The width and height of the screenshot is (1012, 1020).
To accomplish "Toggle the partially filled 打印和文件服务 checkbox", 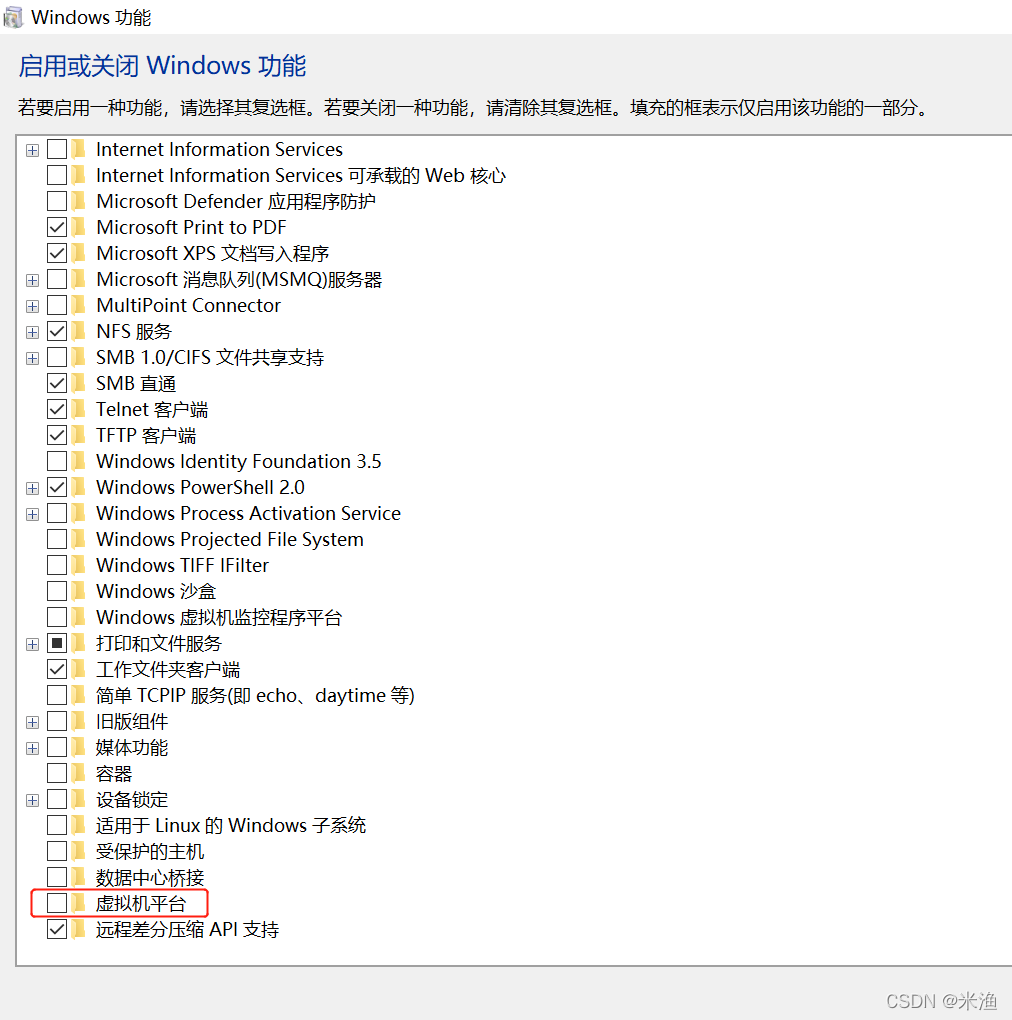I will pyautogui.click(x=57, y=643).
